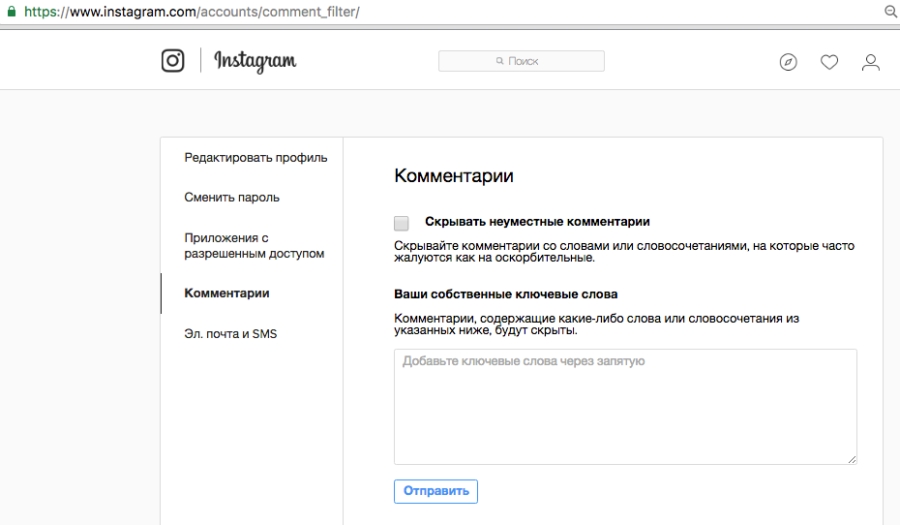The height and width of the screenshot is (525, 900).
Task: Click the textarea resize handle corner
Action: [x=852, y=459]
